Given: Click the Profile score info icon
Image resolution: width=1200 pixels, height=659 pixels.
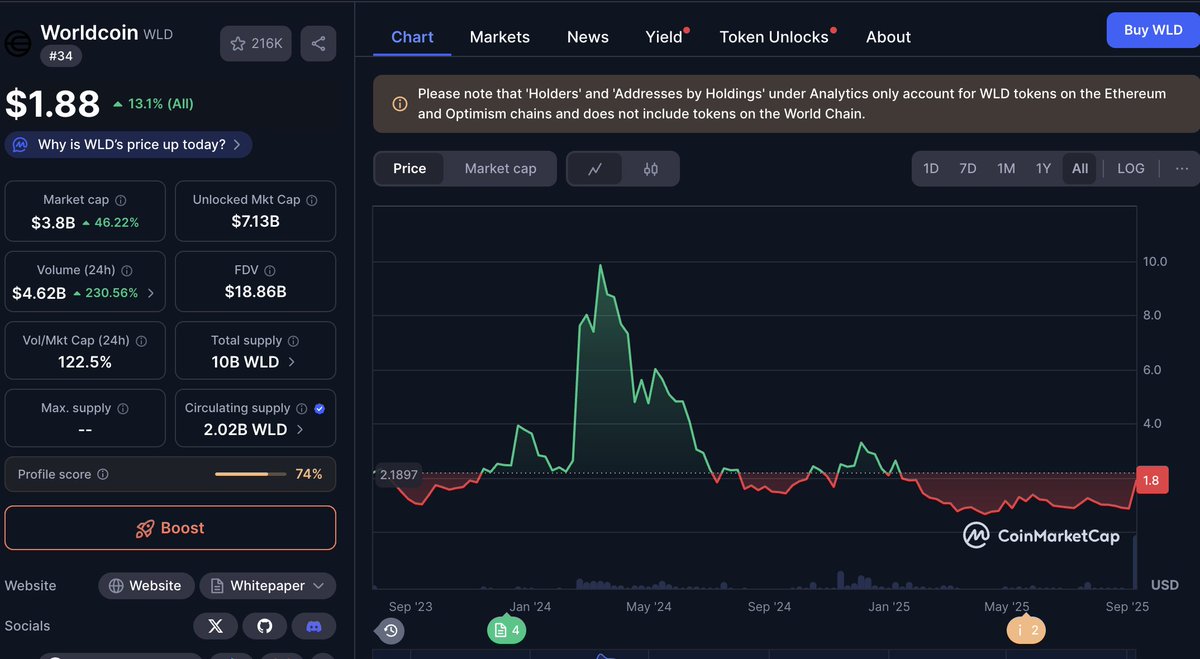Looking at the screenshot, I should (x=103, y=474).
